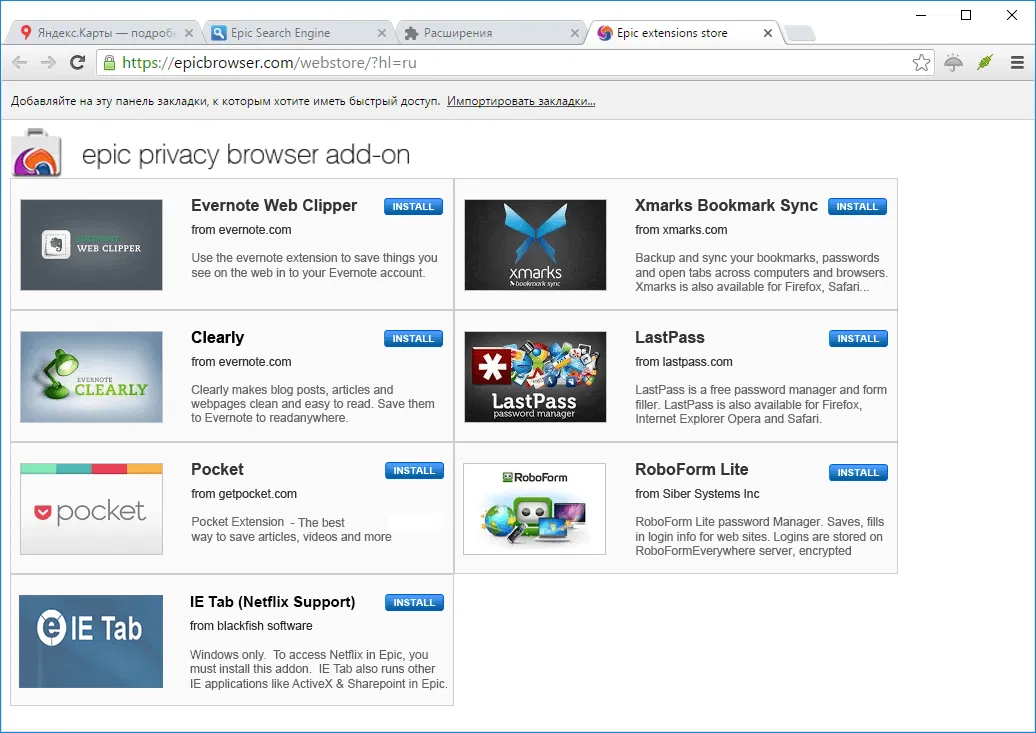Click the 'epic privacy browser add-on' heading

pos(246,155)
